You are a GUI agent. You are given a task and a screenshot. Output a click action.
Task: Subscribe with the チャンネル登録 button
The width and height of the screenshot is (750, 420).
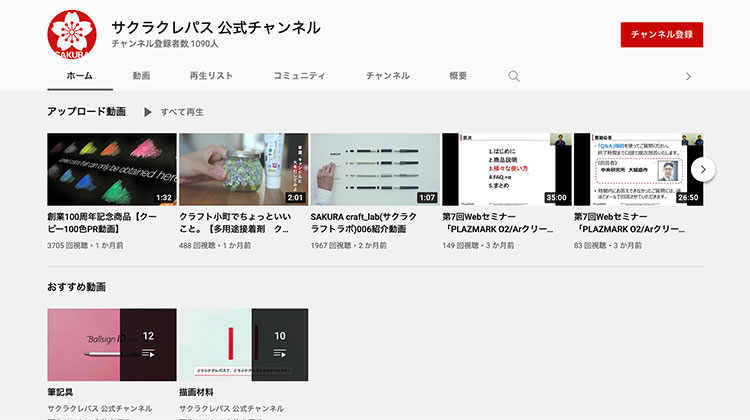(x=662, y=34)
